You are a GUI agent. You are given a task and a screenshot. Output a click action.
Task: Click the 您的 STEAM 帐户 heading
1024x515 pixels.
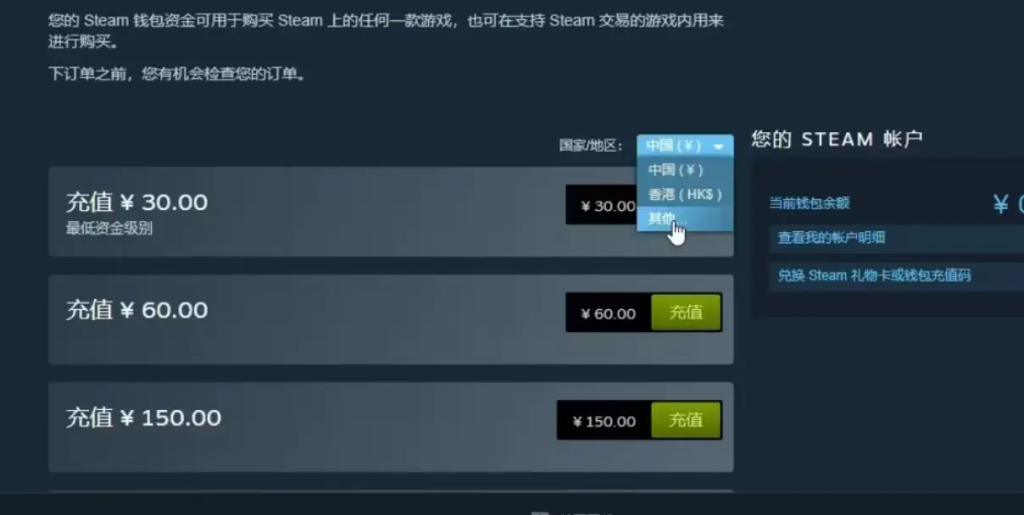[837, 139]
